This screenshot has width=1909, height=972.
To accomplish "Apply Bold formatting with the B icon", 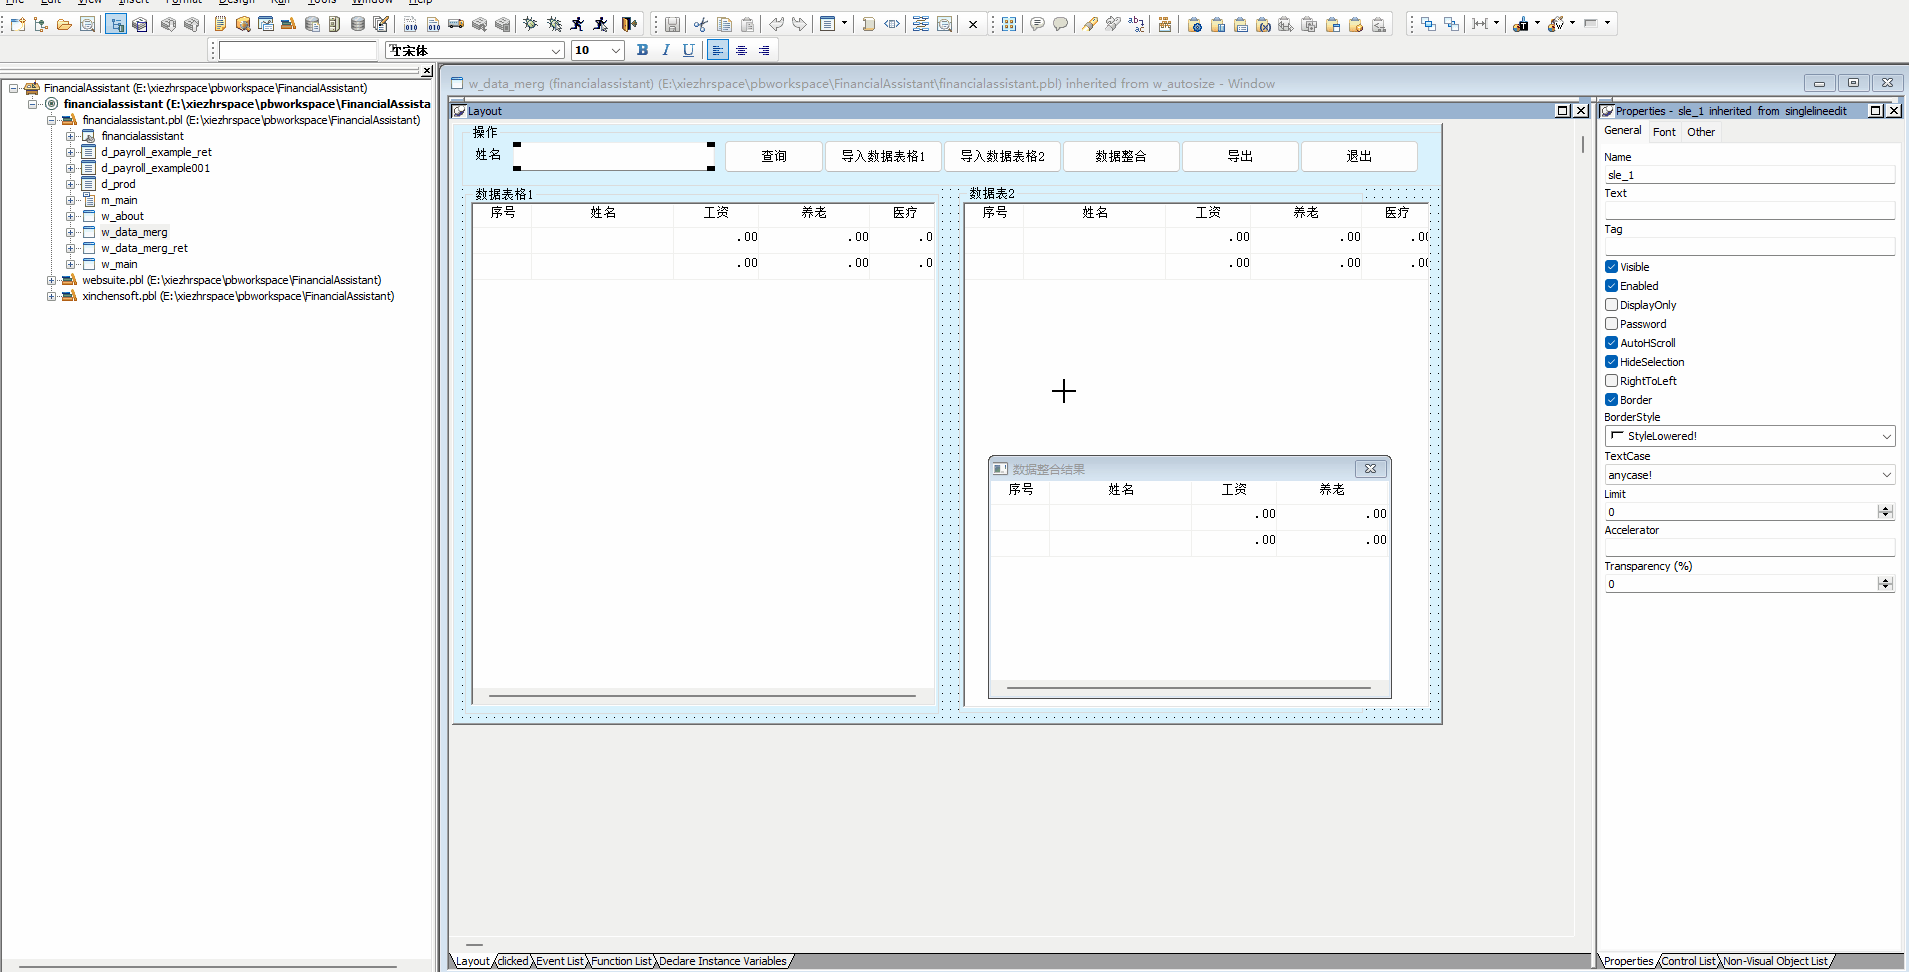I will pos(642,50).
